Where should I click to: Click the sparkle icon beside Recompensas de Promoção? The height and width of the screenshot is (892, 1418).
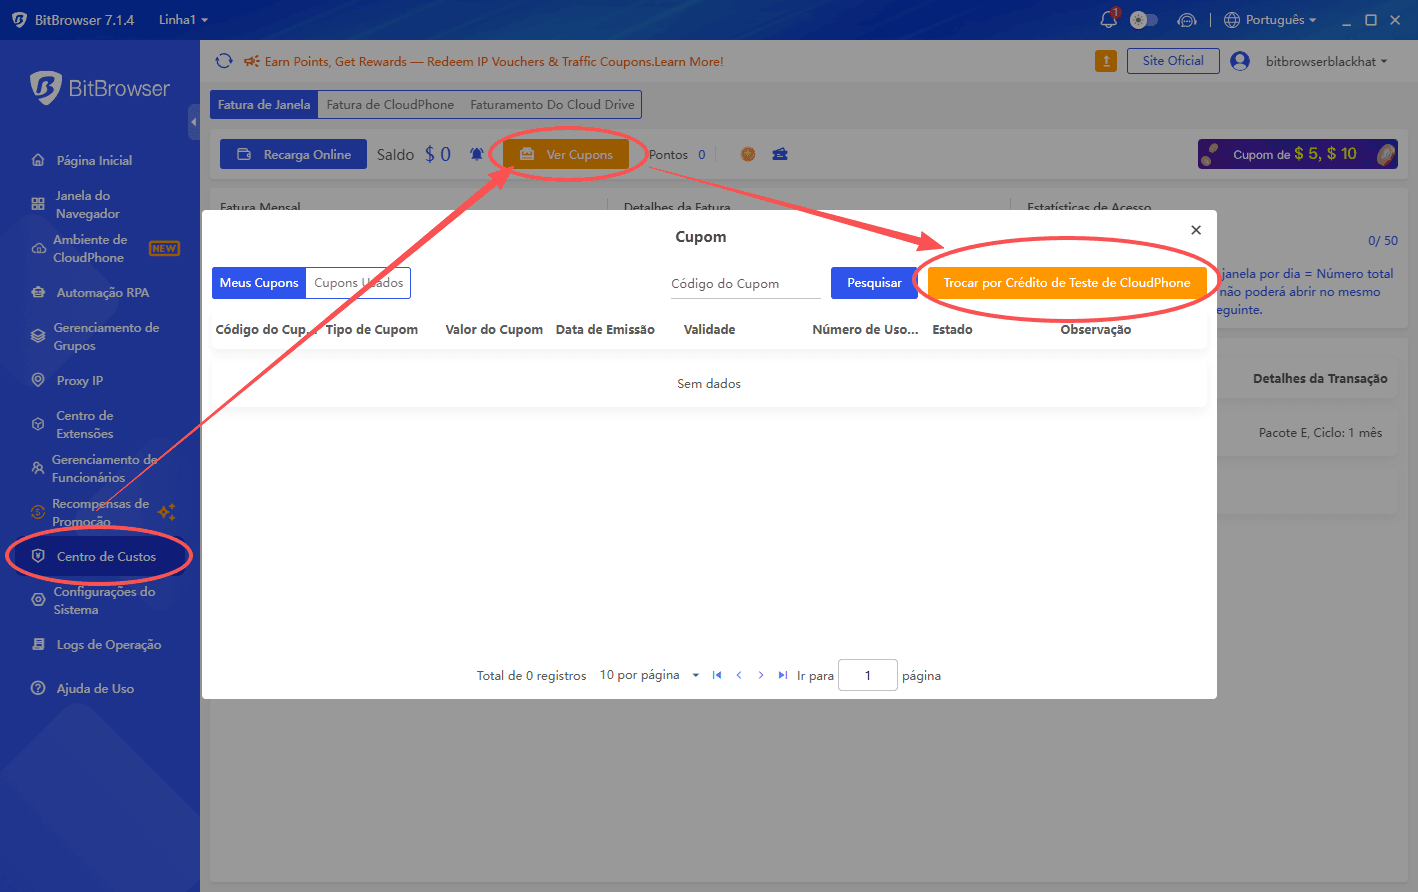pyautogui.click(x=167, y=512)
